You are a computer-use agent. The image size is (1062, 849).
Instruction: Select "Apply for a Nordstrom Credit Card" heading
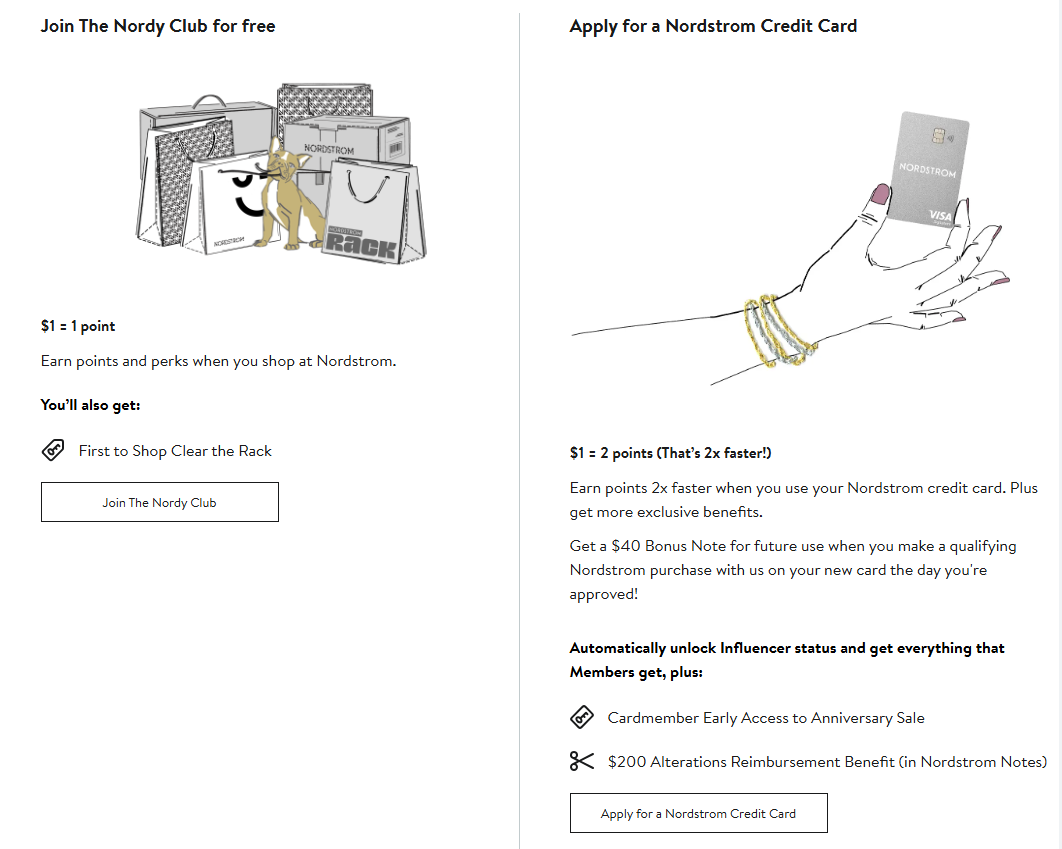tap(713, 26)
